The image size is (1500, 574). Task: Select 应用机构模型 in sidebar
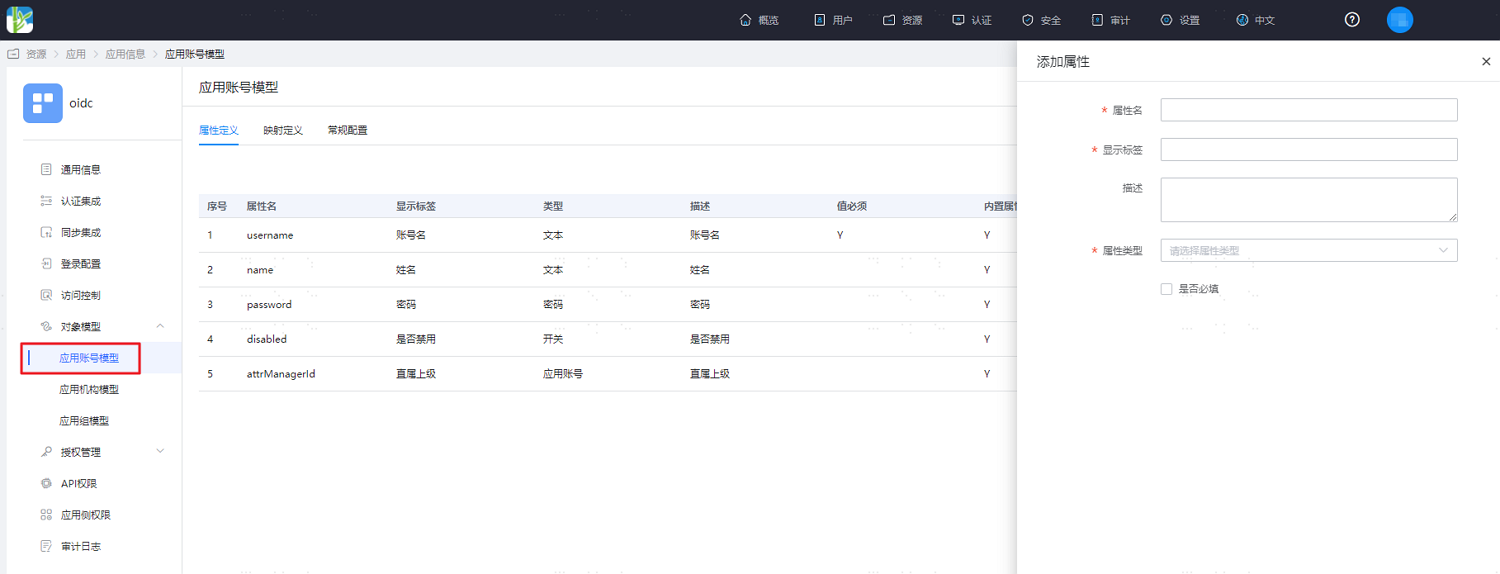click(89, 390)
